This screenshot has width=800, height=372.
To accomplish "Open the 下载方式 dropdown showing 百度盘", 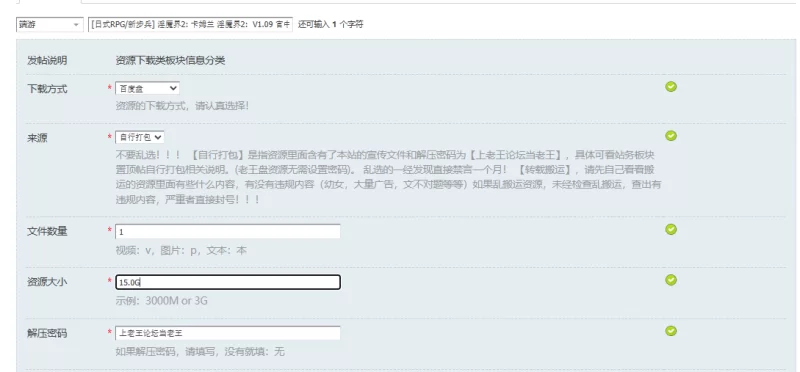I will coord(147,88).
